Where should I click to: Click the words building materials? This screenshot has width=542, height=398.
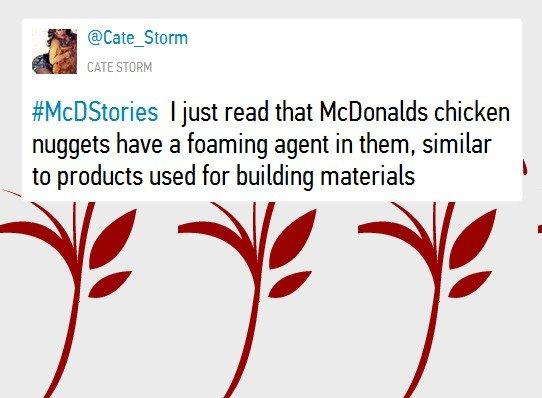[326, 176]
